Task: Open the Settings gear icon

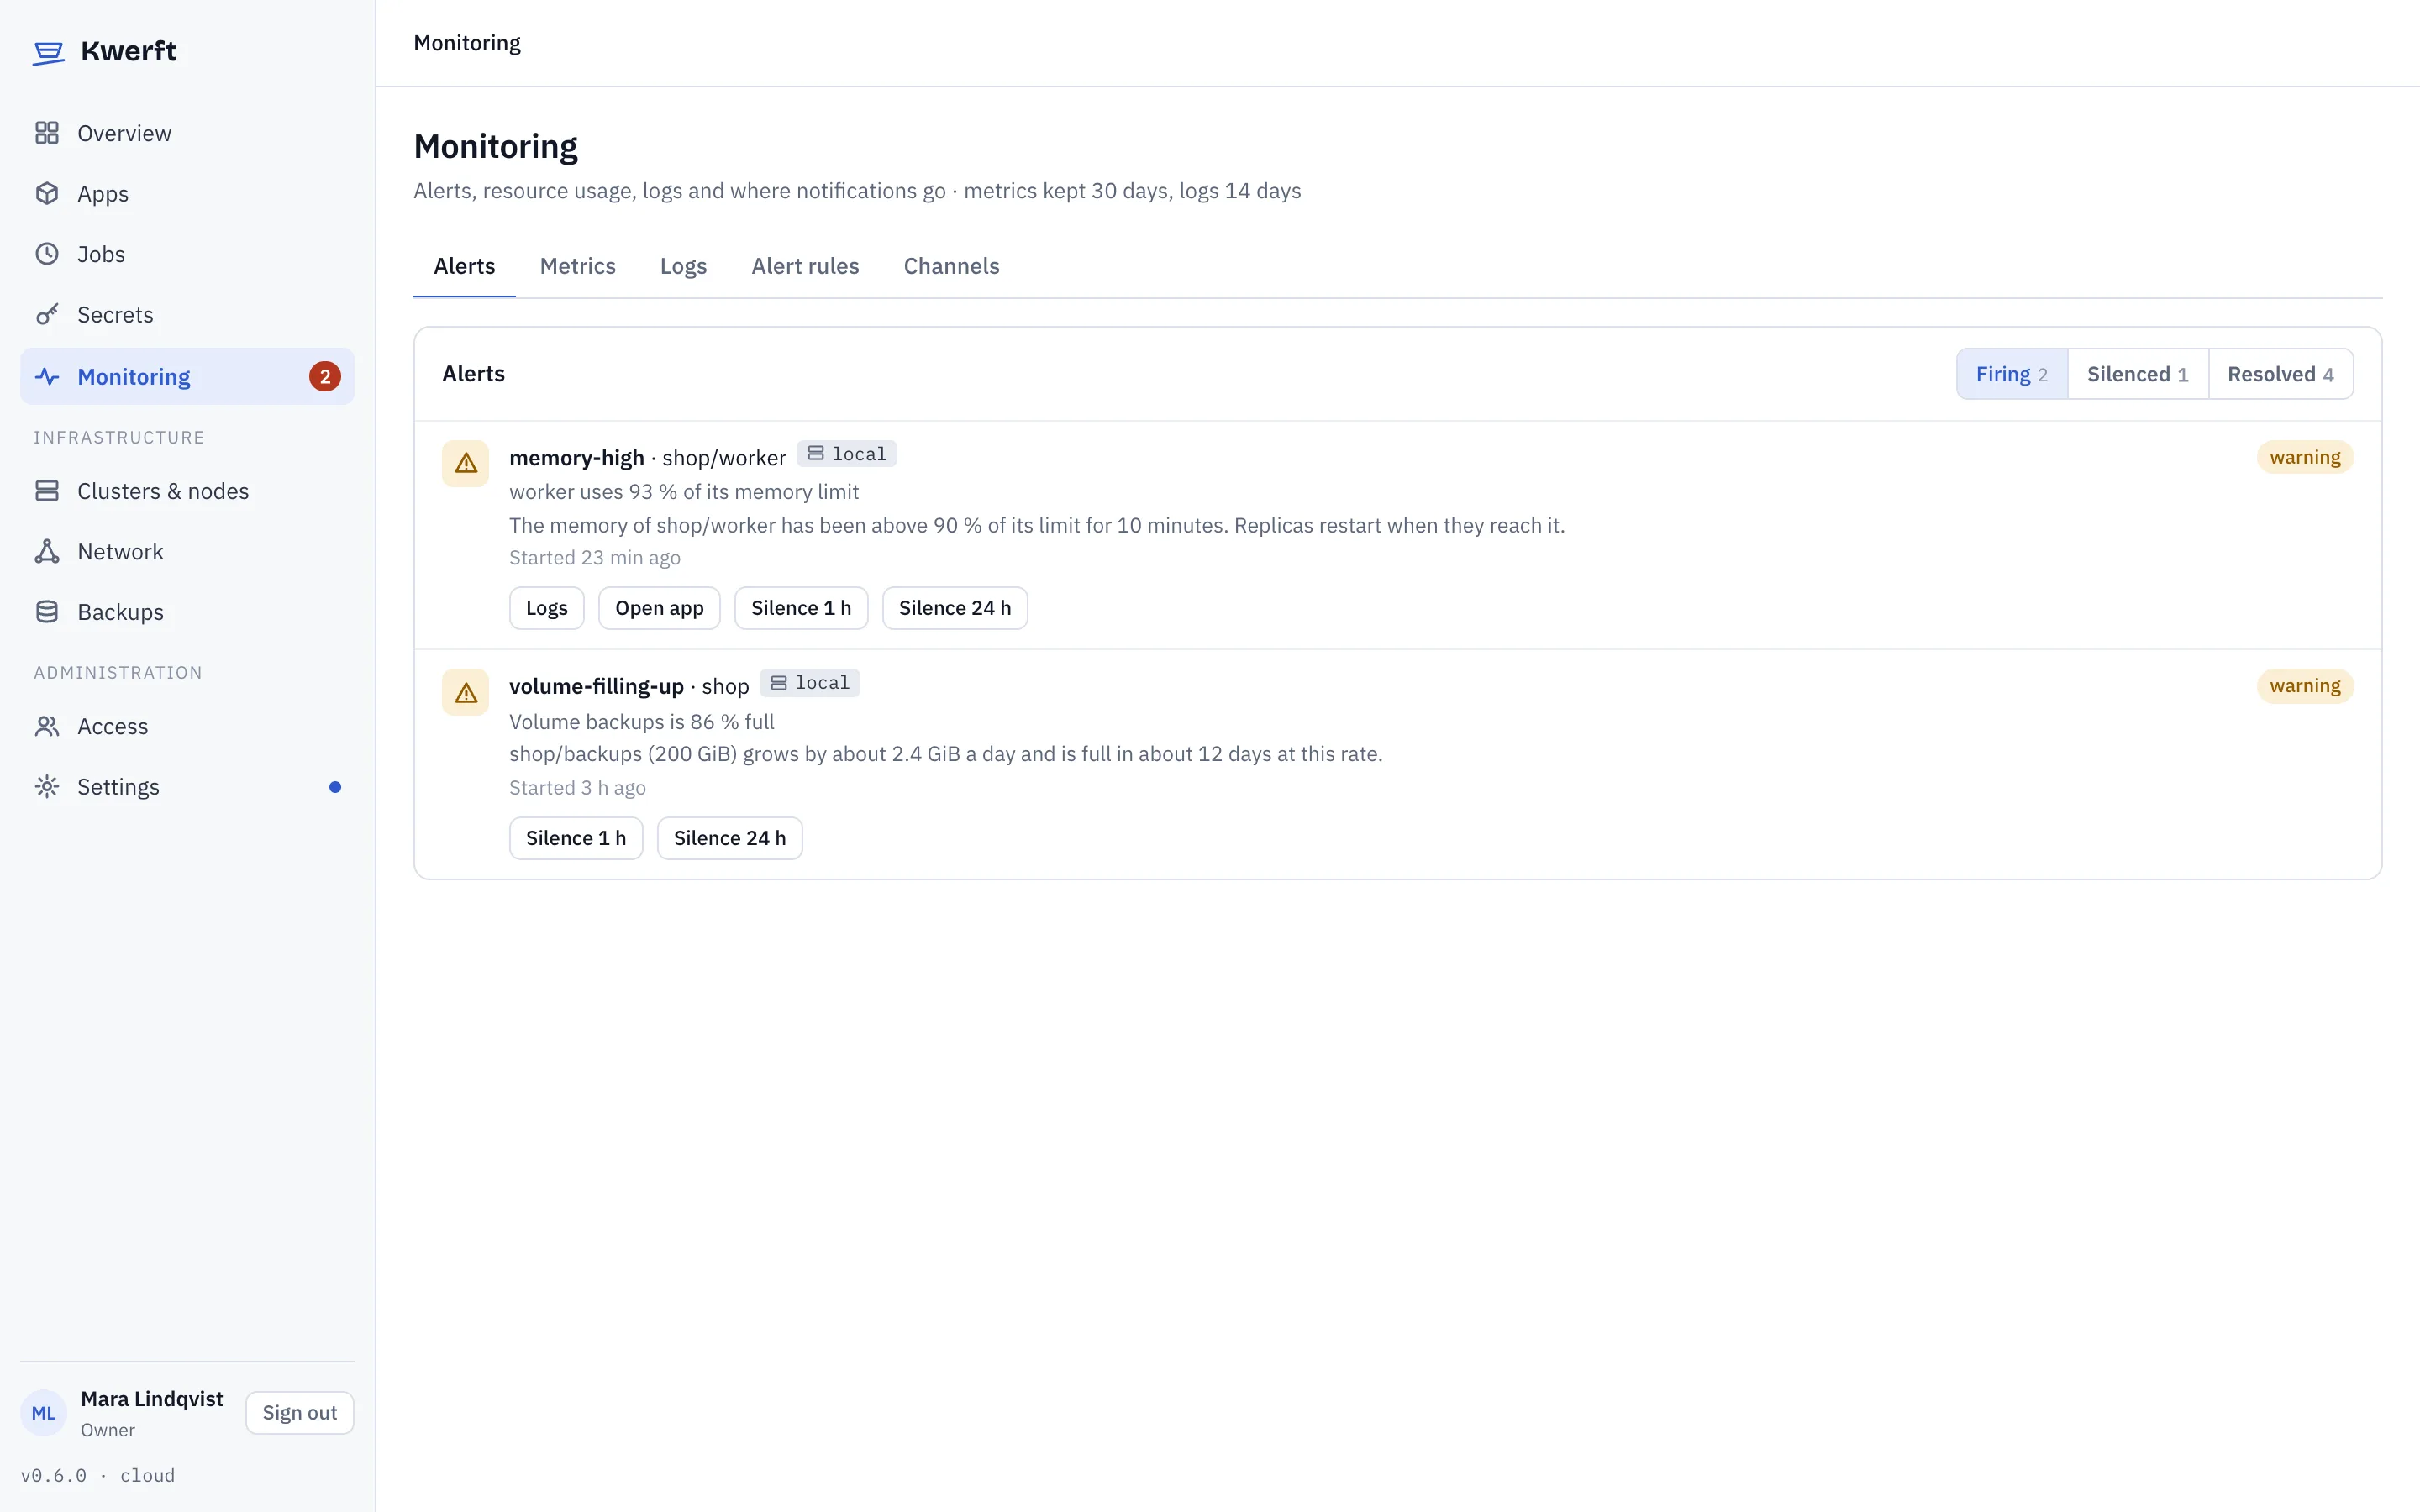Action: (47, 787)
